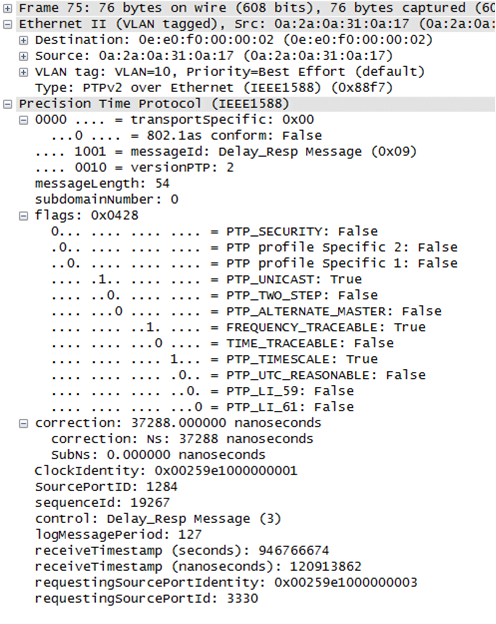Select the PTP_TIMESCALE: True flag row
This screenshot has height=624, width=496.
215,359
